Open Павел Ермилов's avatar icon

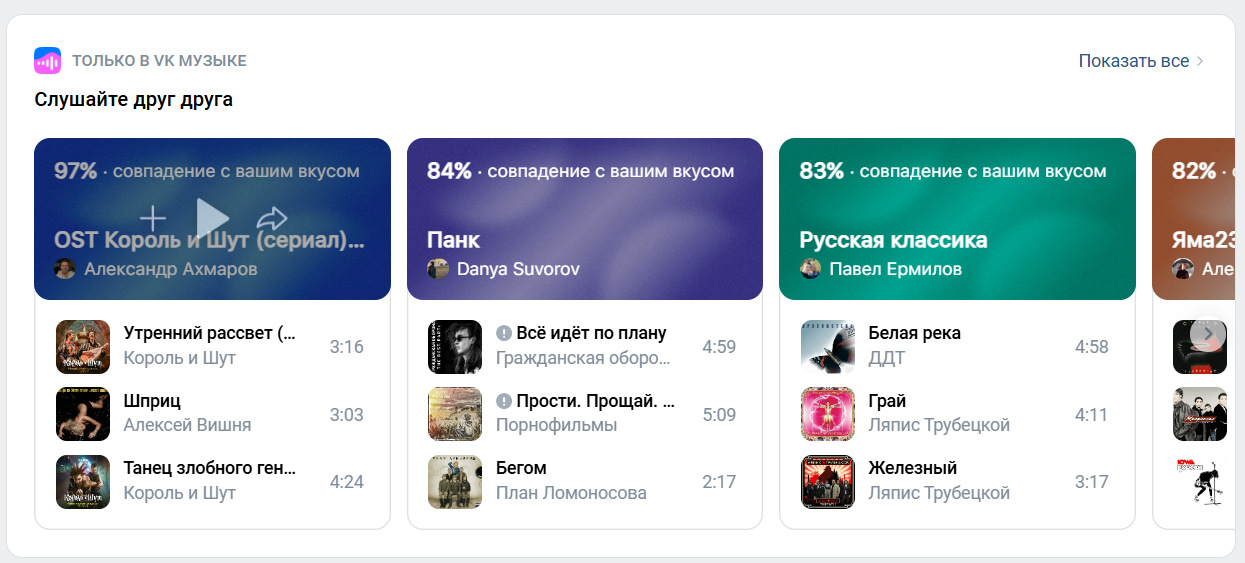point(810,269)
